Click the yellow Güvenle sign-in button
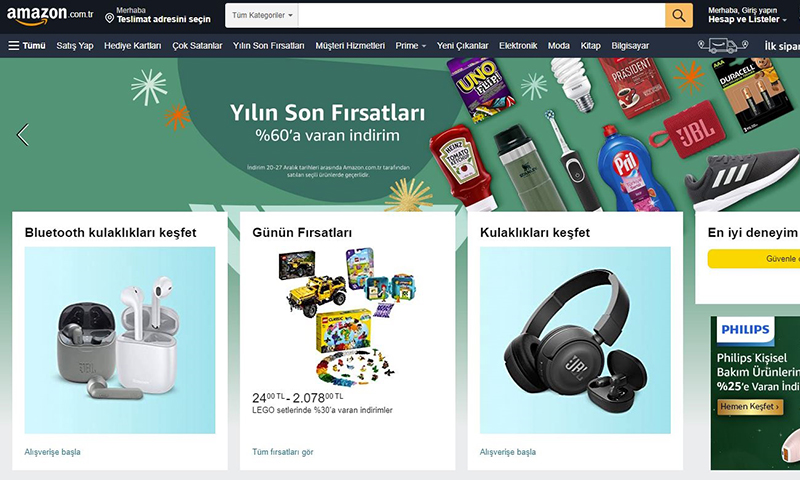The width and height of the screenshot is (800, 480). pos(754,259)
